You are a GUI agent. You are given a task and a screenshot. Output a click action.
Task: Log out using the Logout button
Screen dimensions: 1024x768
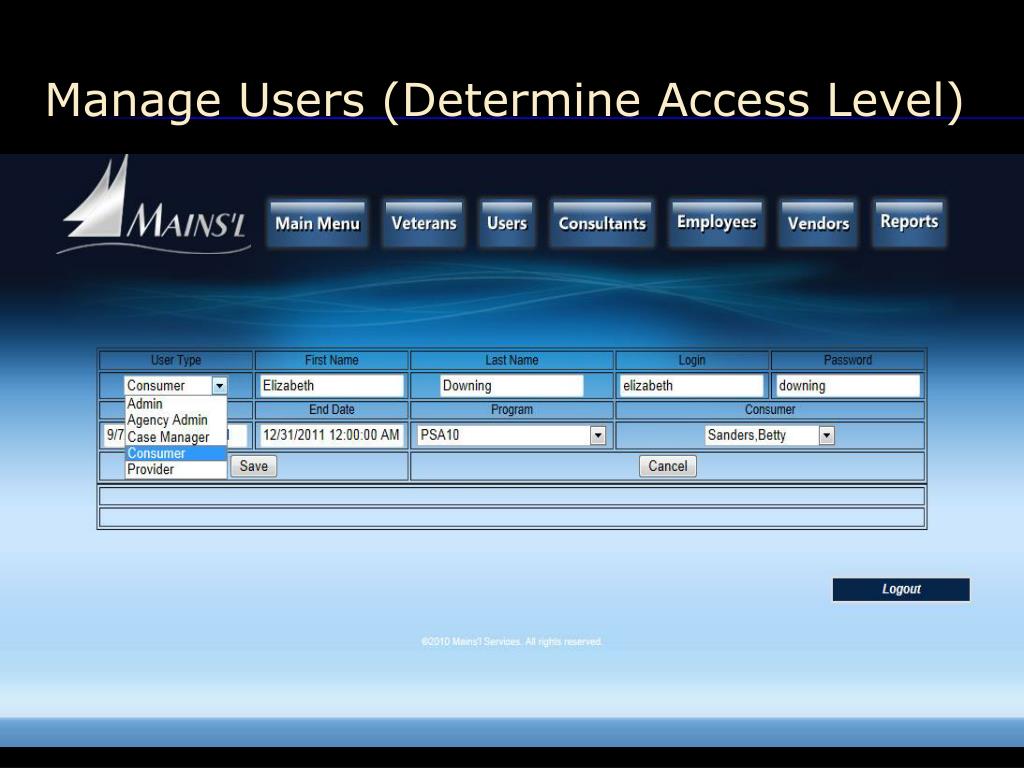[x=901, y=589]
